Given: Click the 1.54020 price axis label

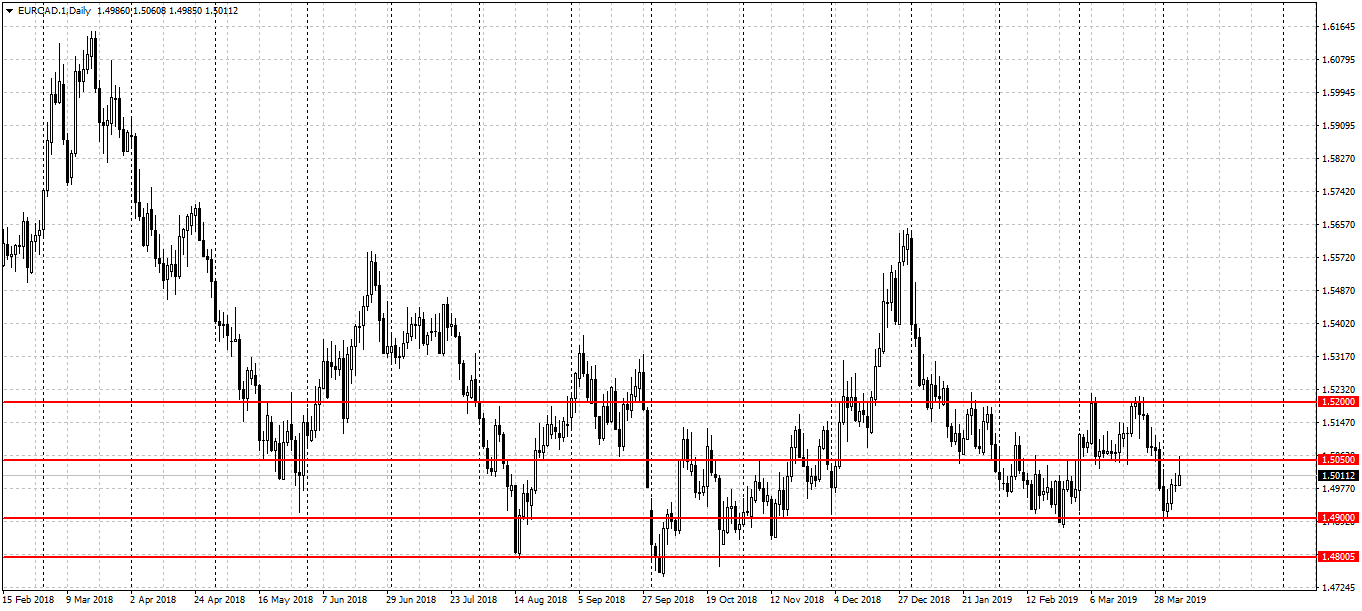Looking at the screenshot, I should (x=1338, y=324).
